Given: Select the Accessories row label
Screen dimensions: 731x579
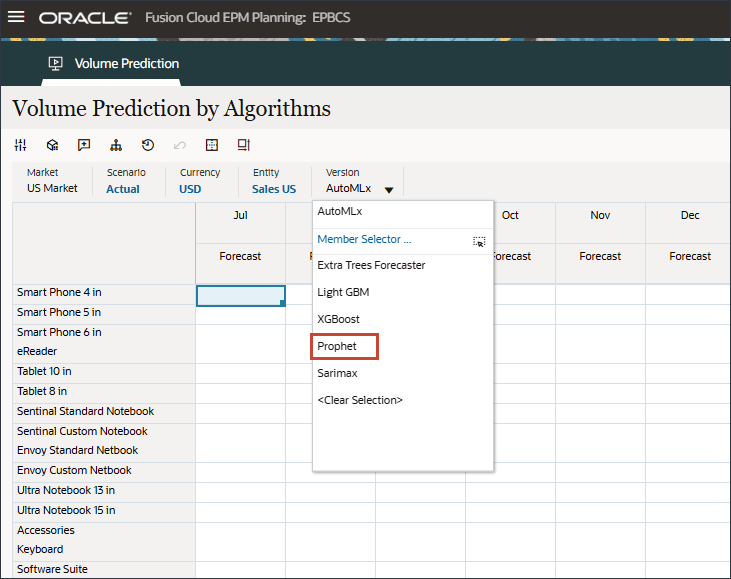Looking at the screenshot, I should tap(46, 531).
